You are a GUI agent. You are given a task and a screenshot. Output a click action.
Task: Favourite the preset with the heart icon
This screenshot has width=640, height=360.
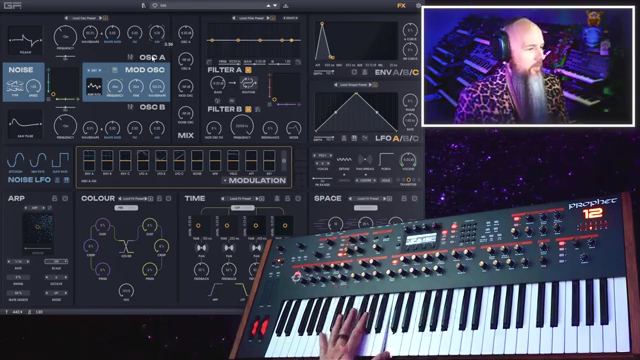click(155, 6)
